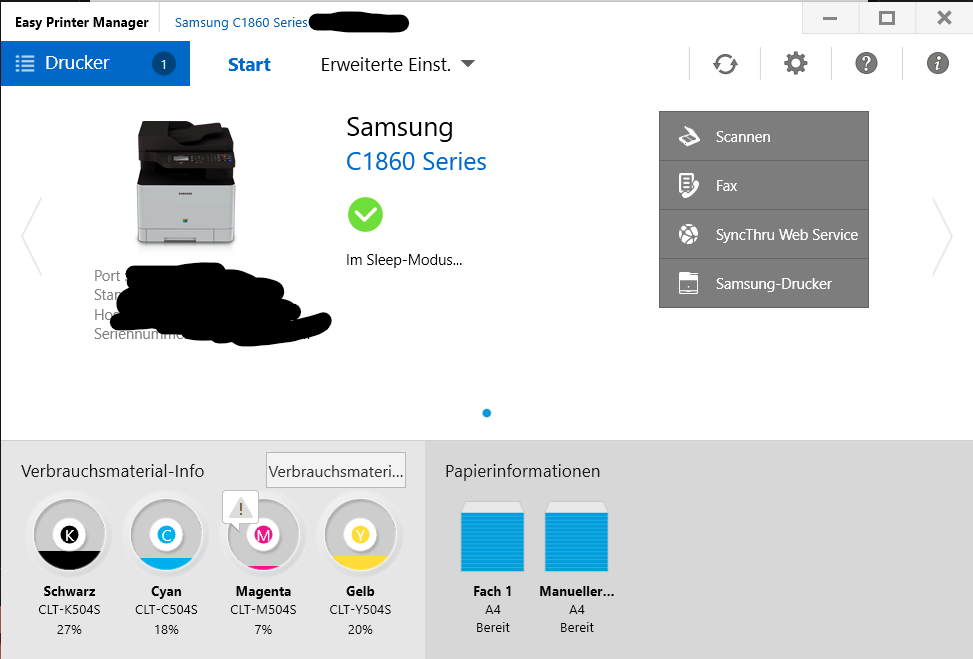Click the 7% magenta toner value
This screenshot has height=659, width=973.
[263, 629]
